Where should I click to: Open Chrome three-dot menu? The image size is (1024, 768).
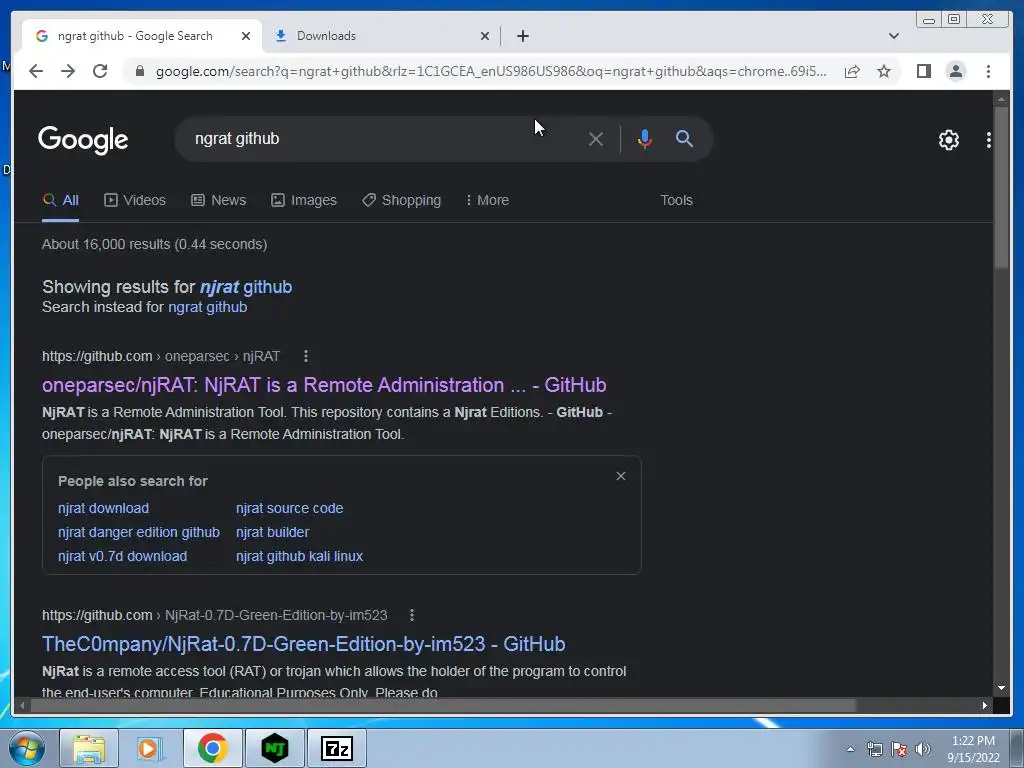pyautogui.click(x=988, y=71)
